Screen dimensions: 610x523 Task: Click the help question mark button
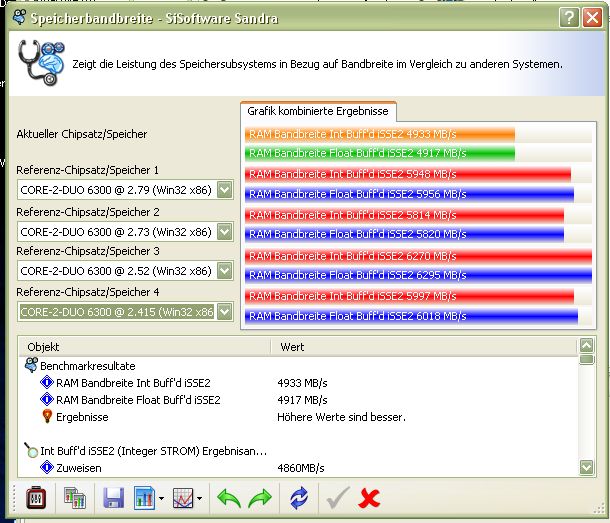pos(569,18)
